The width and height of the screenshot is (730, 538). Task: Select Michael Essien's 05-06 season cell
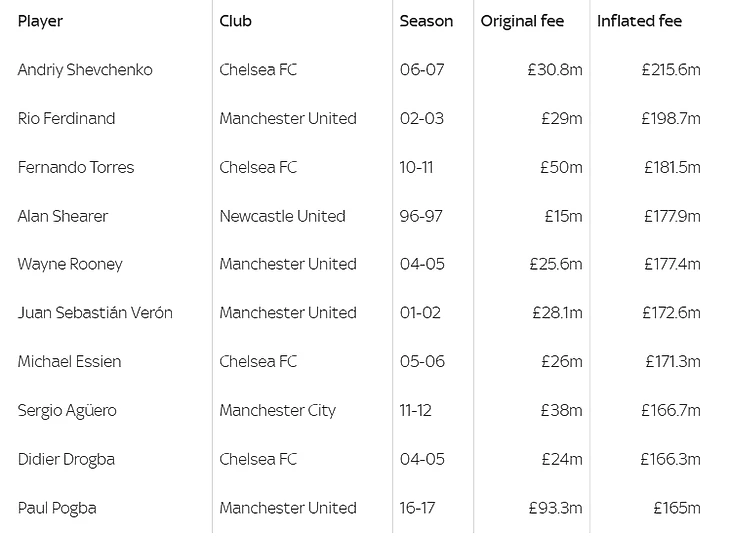pos(422,362)
